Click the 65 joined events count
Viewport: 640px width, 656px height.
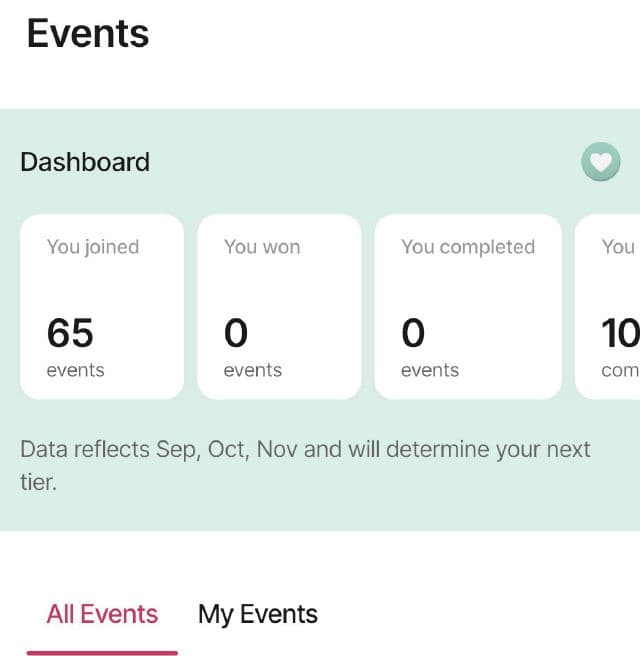pyautogui.click(x=70, y=333)
